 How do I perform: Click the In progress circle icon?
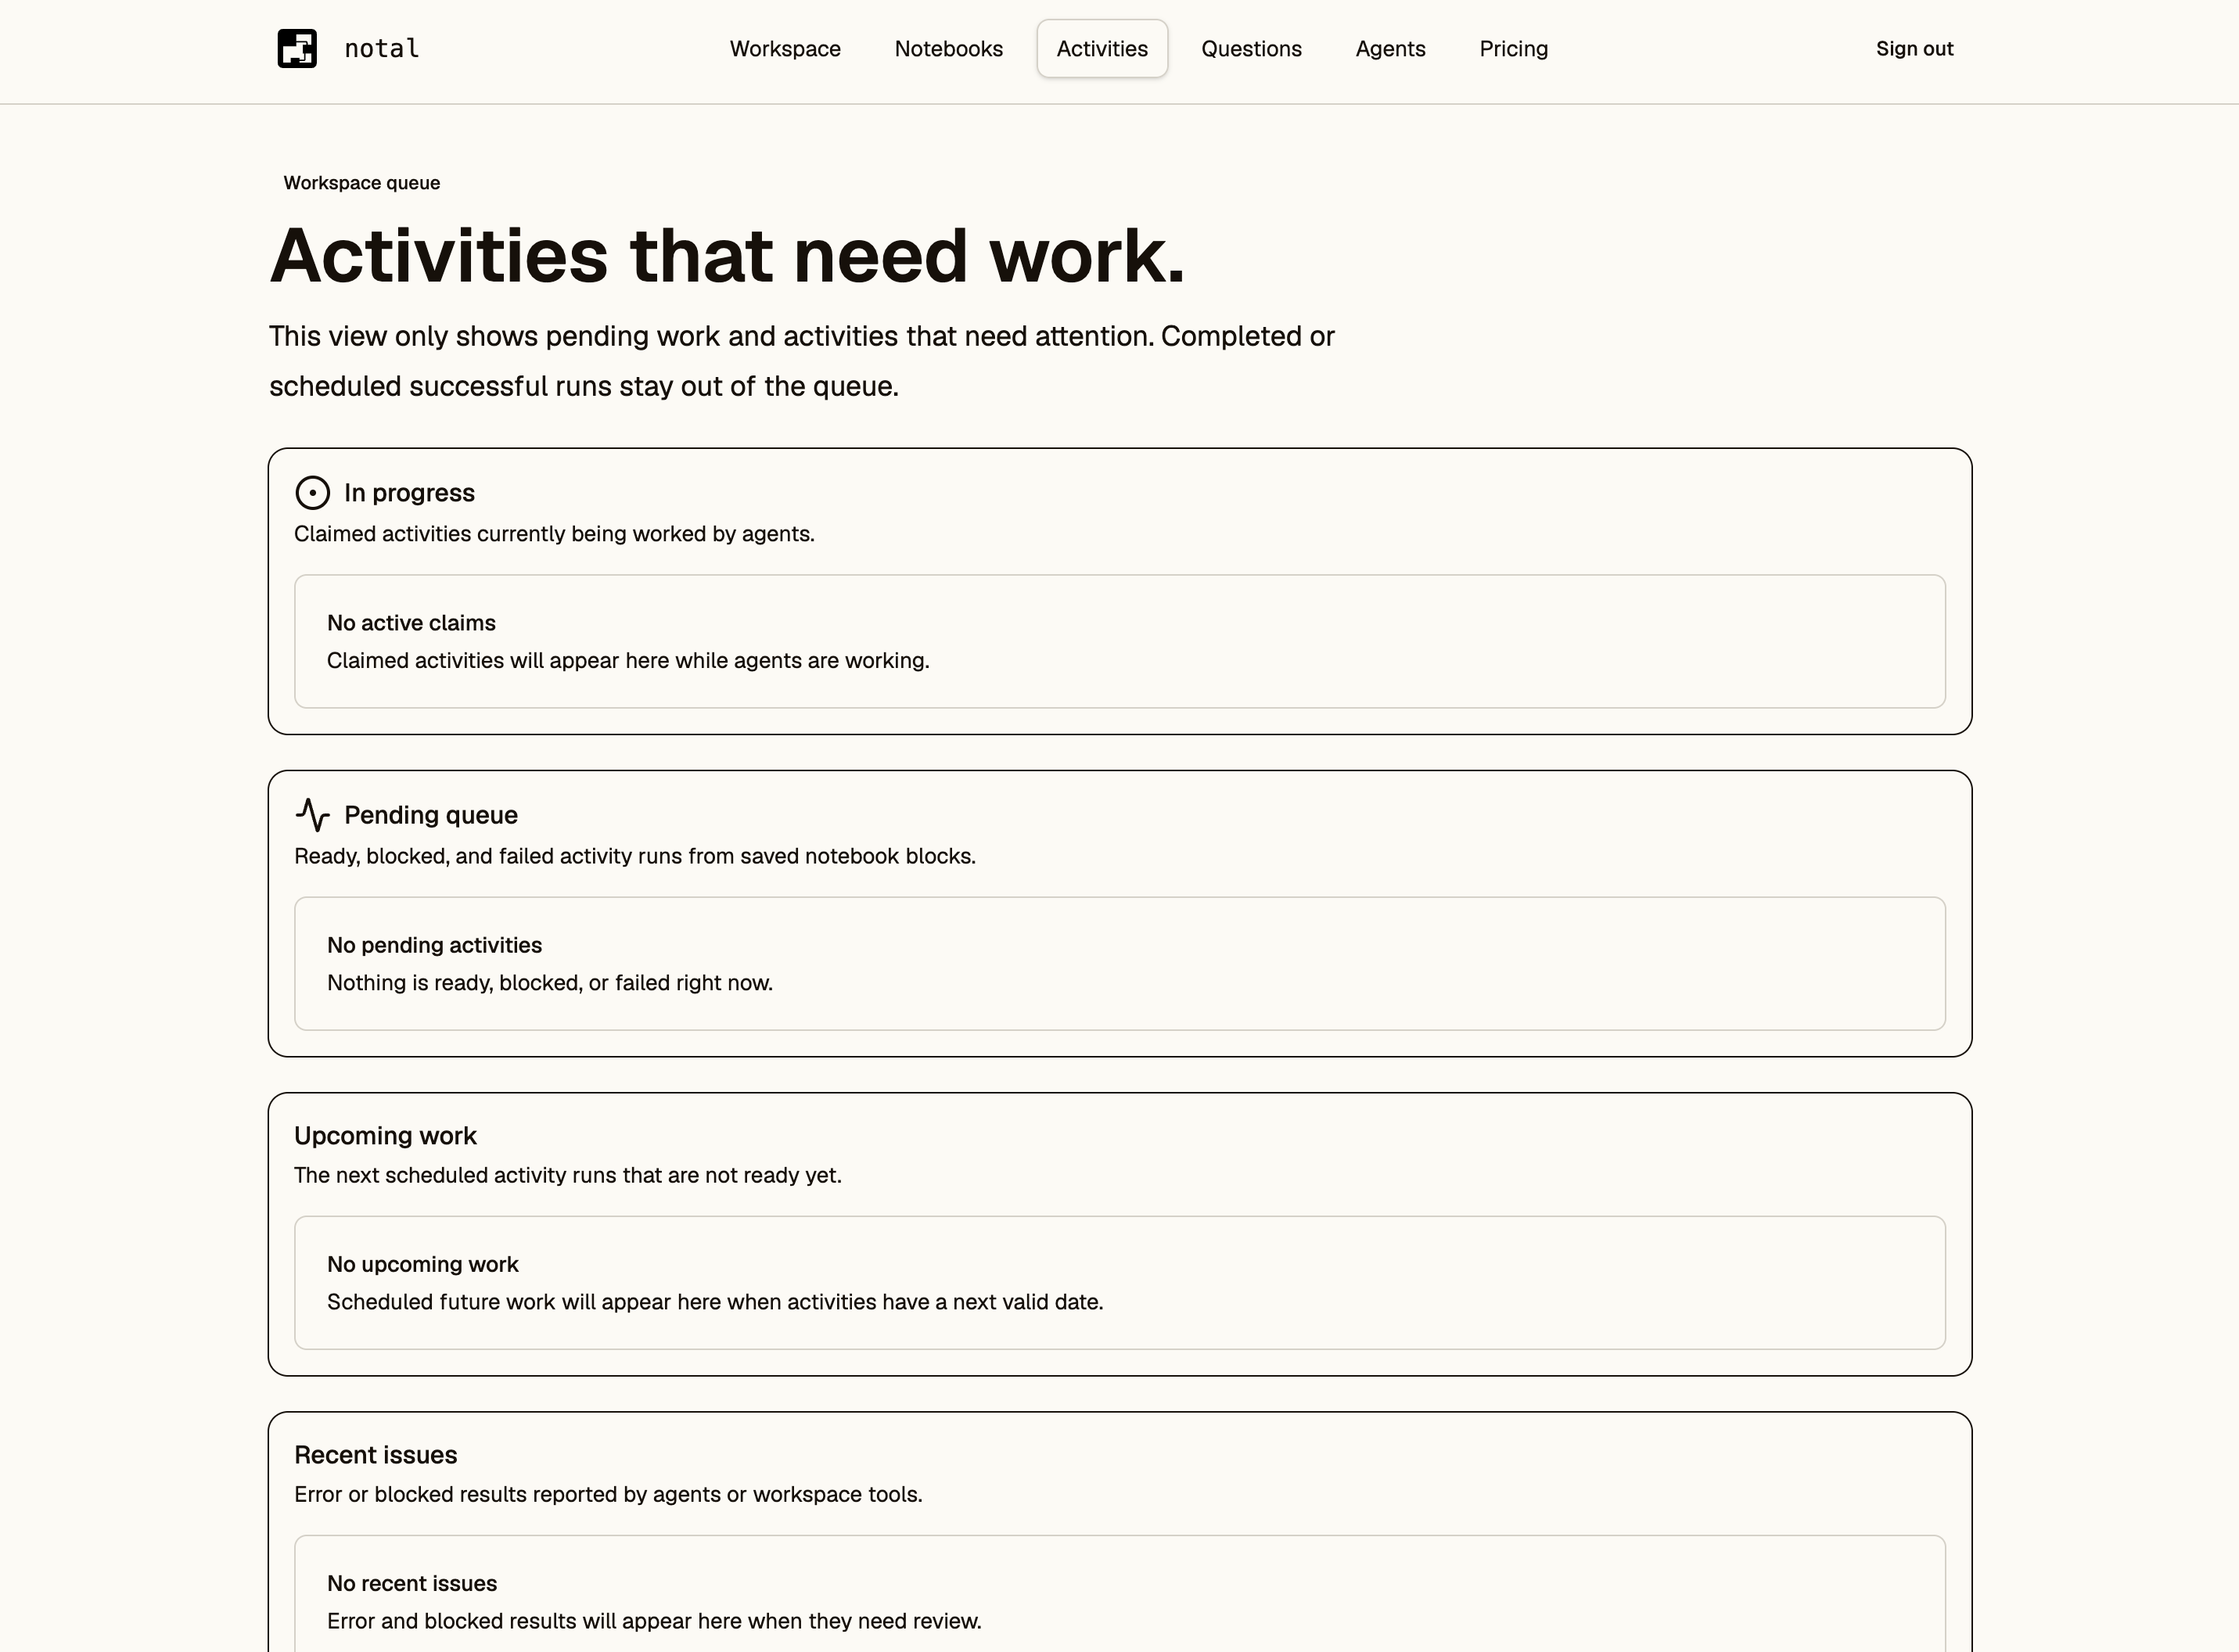312,493
